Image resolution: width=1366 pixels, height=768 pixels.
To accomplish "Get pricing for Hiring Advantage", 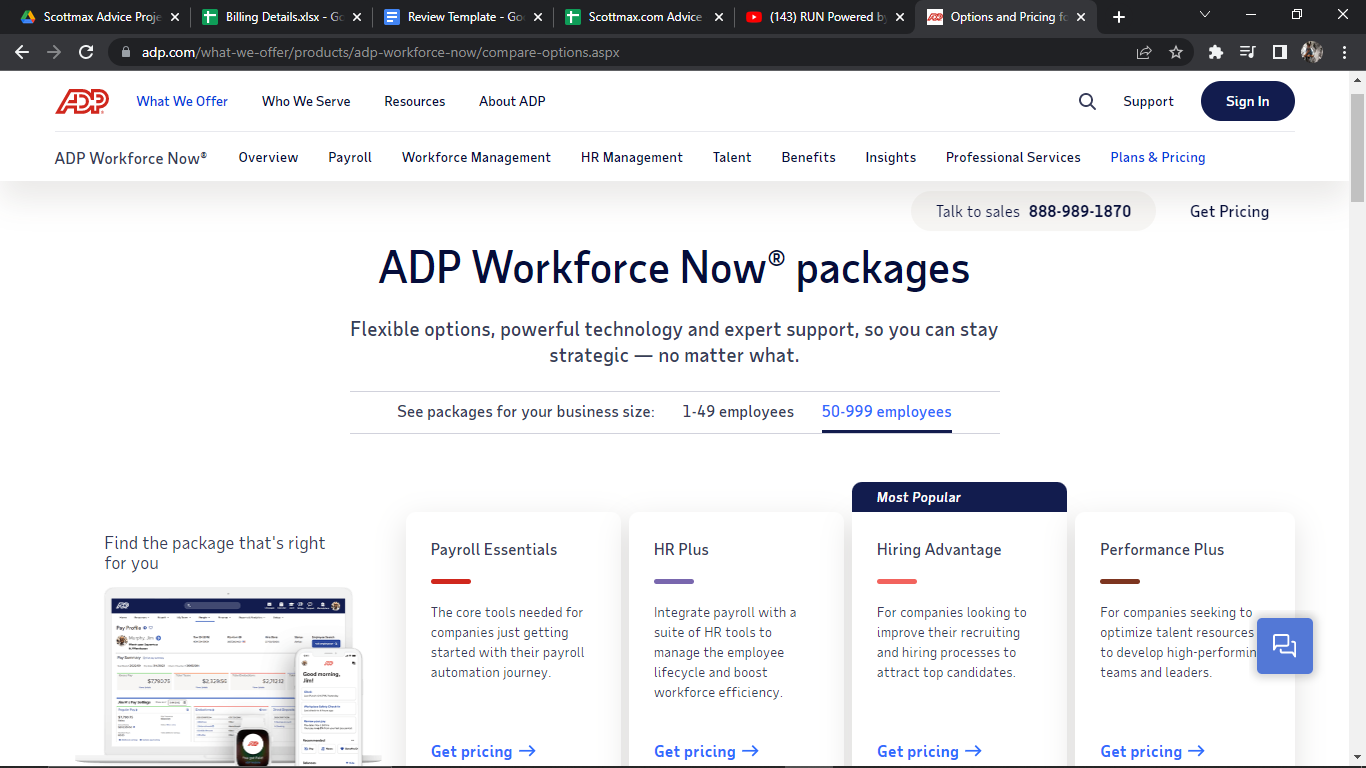I will point(929,751).
